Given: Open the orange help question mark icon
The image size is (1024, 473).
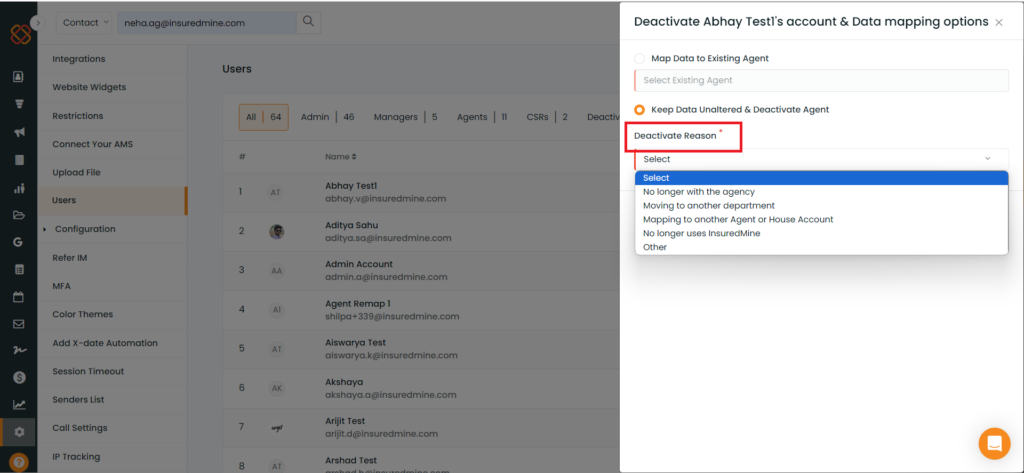Looking at the screenshot, I should tap(19, 462).
